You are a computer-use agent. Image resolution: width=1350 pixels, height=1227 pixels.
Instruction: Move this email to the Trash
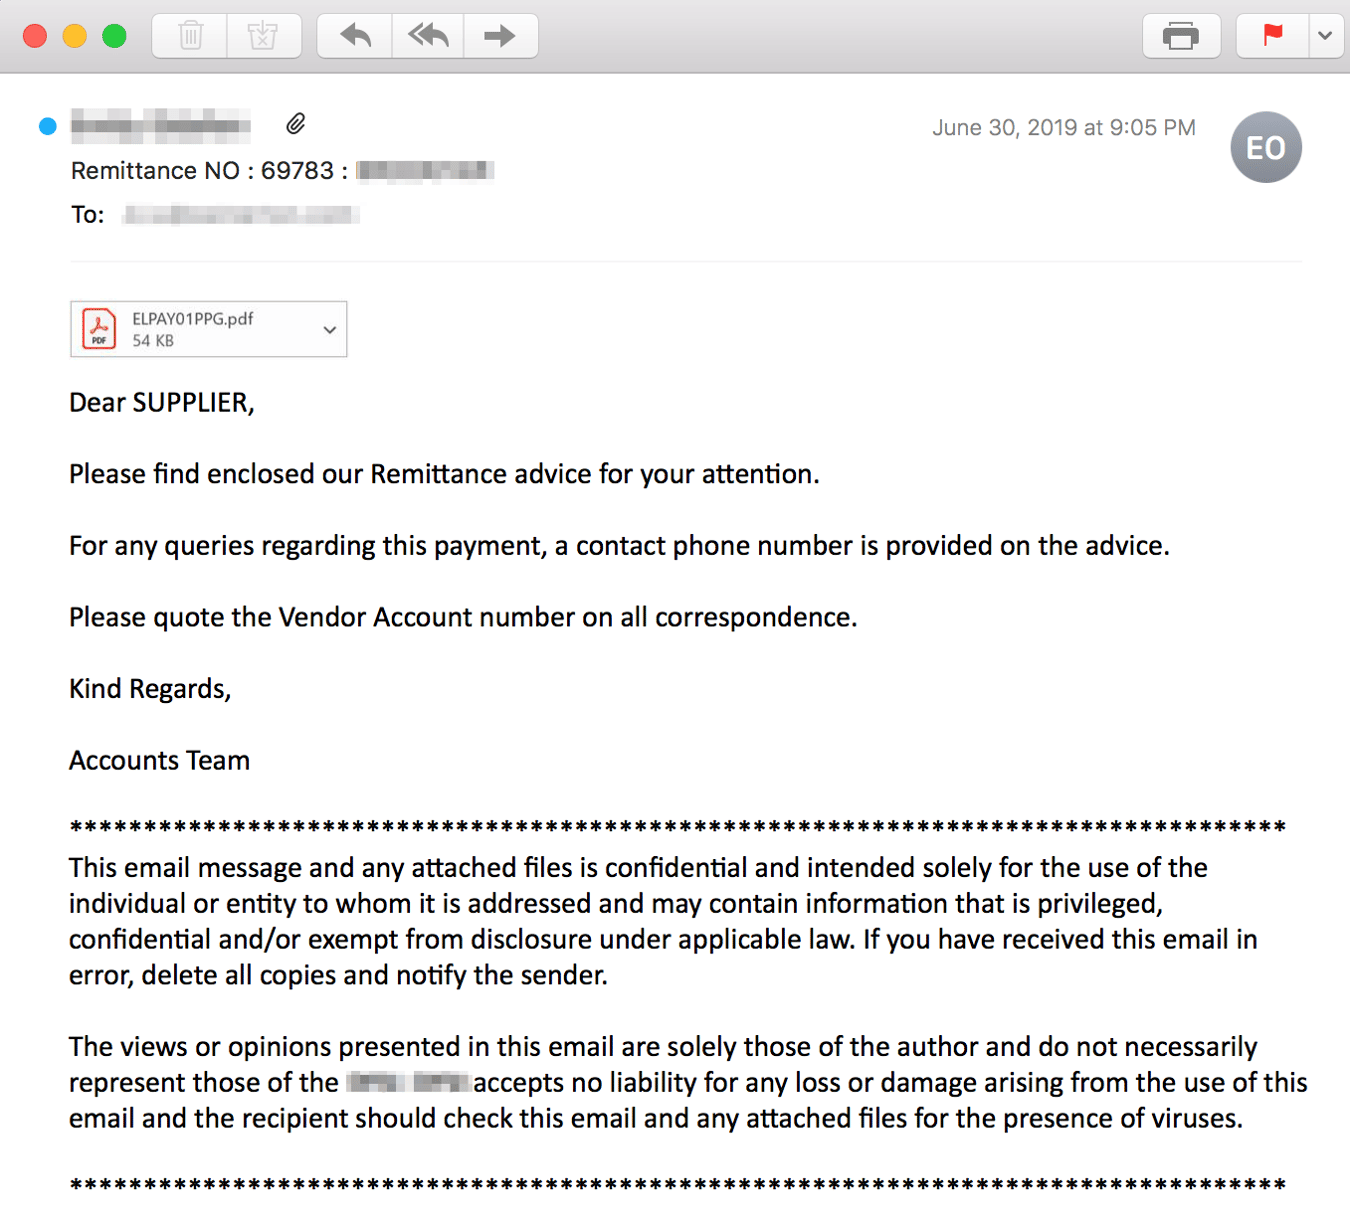click(188, 35)
